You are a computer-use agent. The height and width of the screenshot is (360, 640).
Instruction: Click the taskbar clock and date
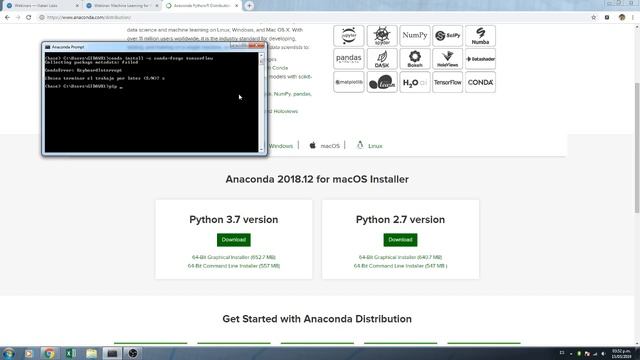click(622, 354)
